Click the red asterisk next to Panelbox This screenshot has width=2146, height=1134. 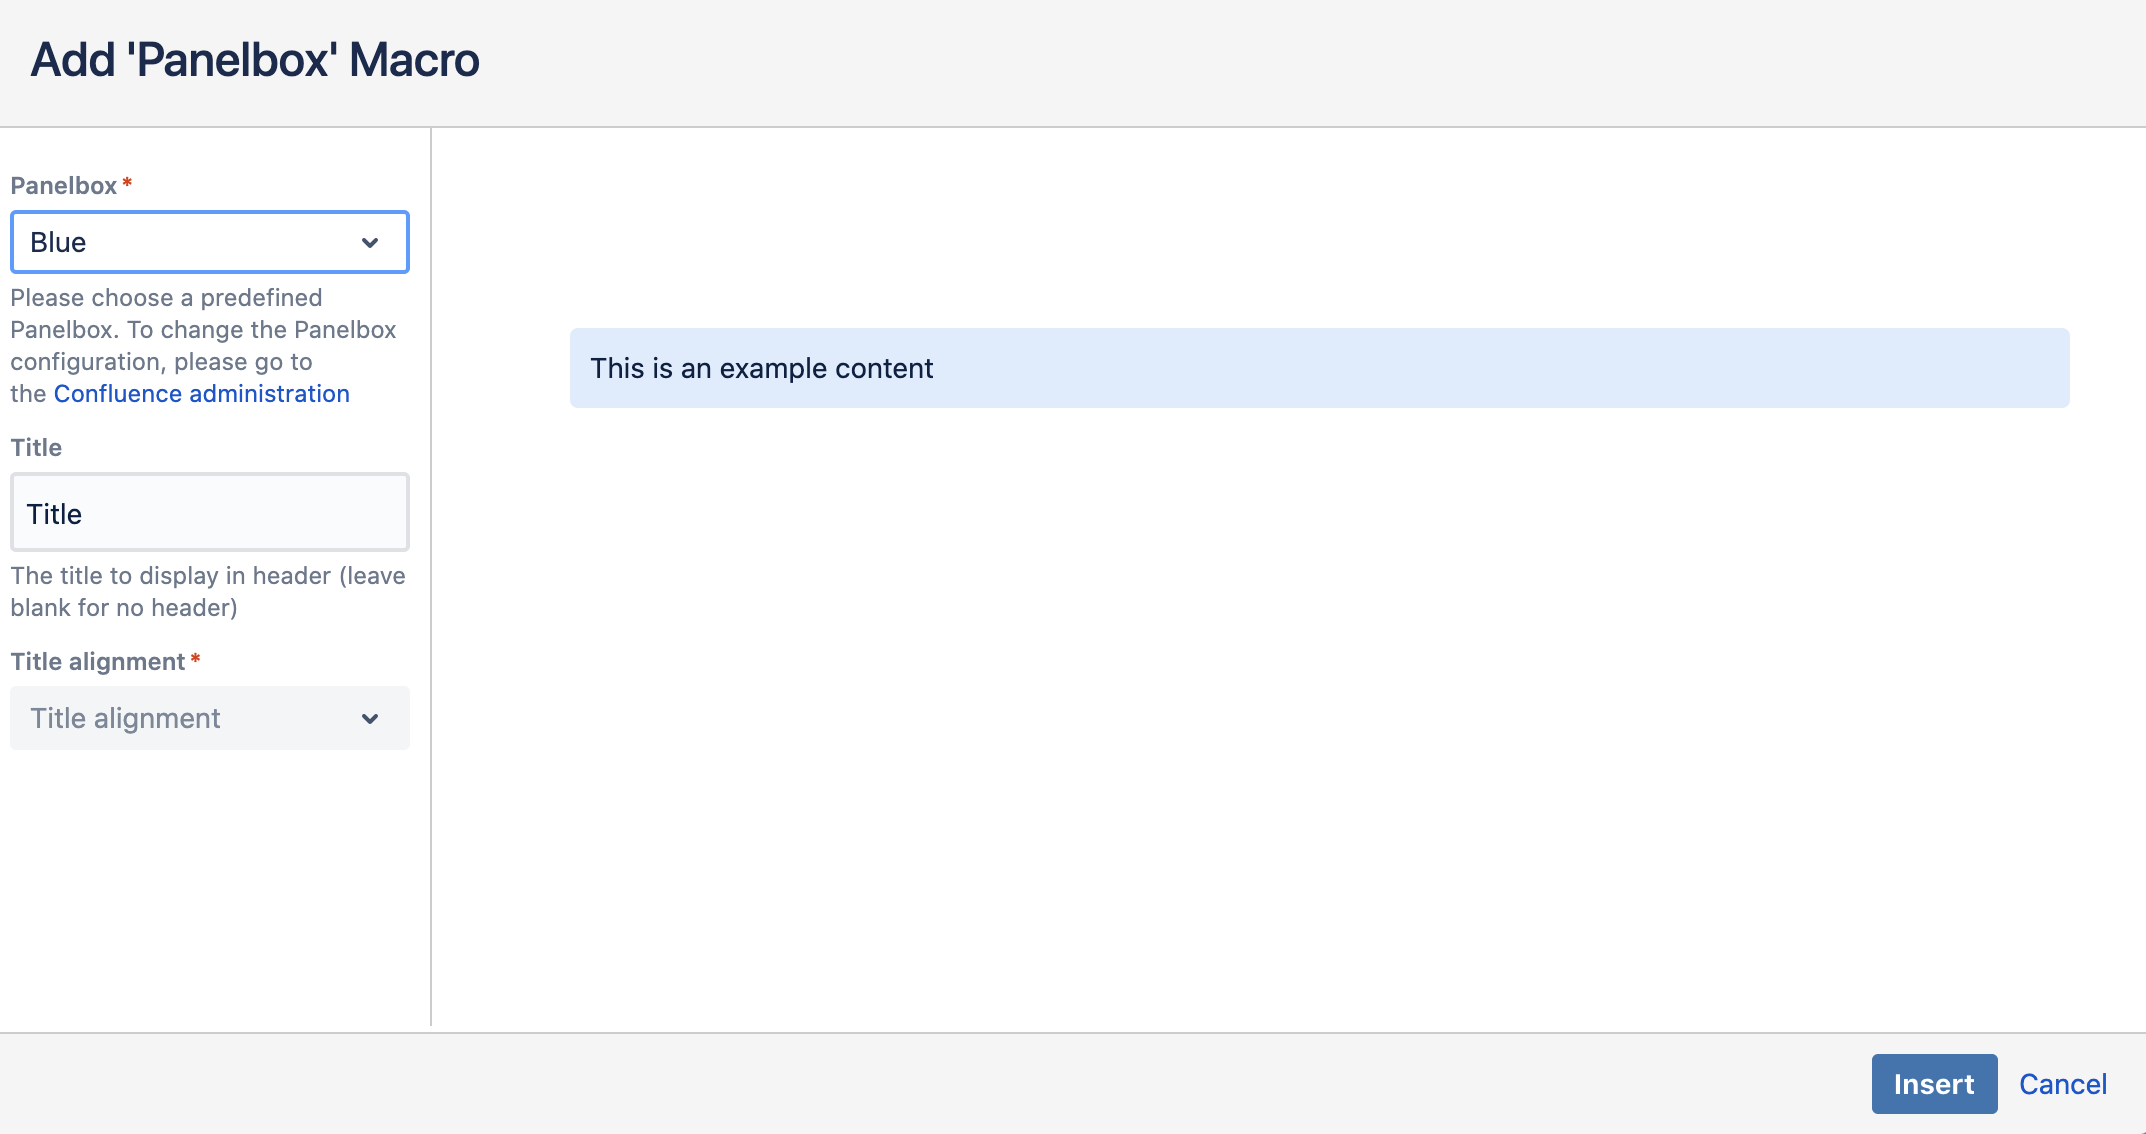[x=127, y=183]
